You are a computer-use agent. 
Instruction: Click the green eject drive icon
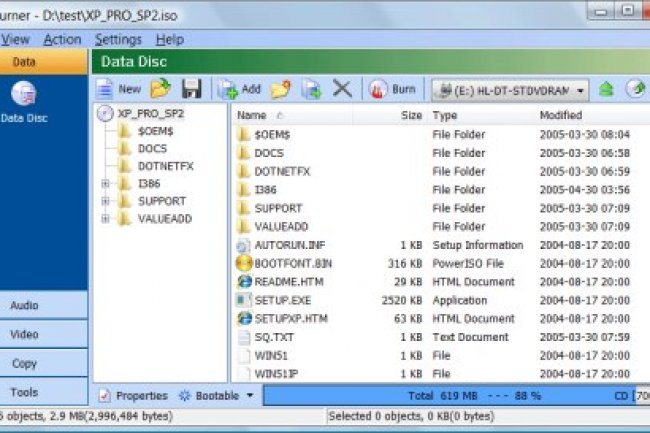tap(606, 89)
